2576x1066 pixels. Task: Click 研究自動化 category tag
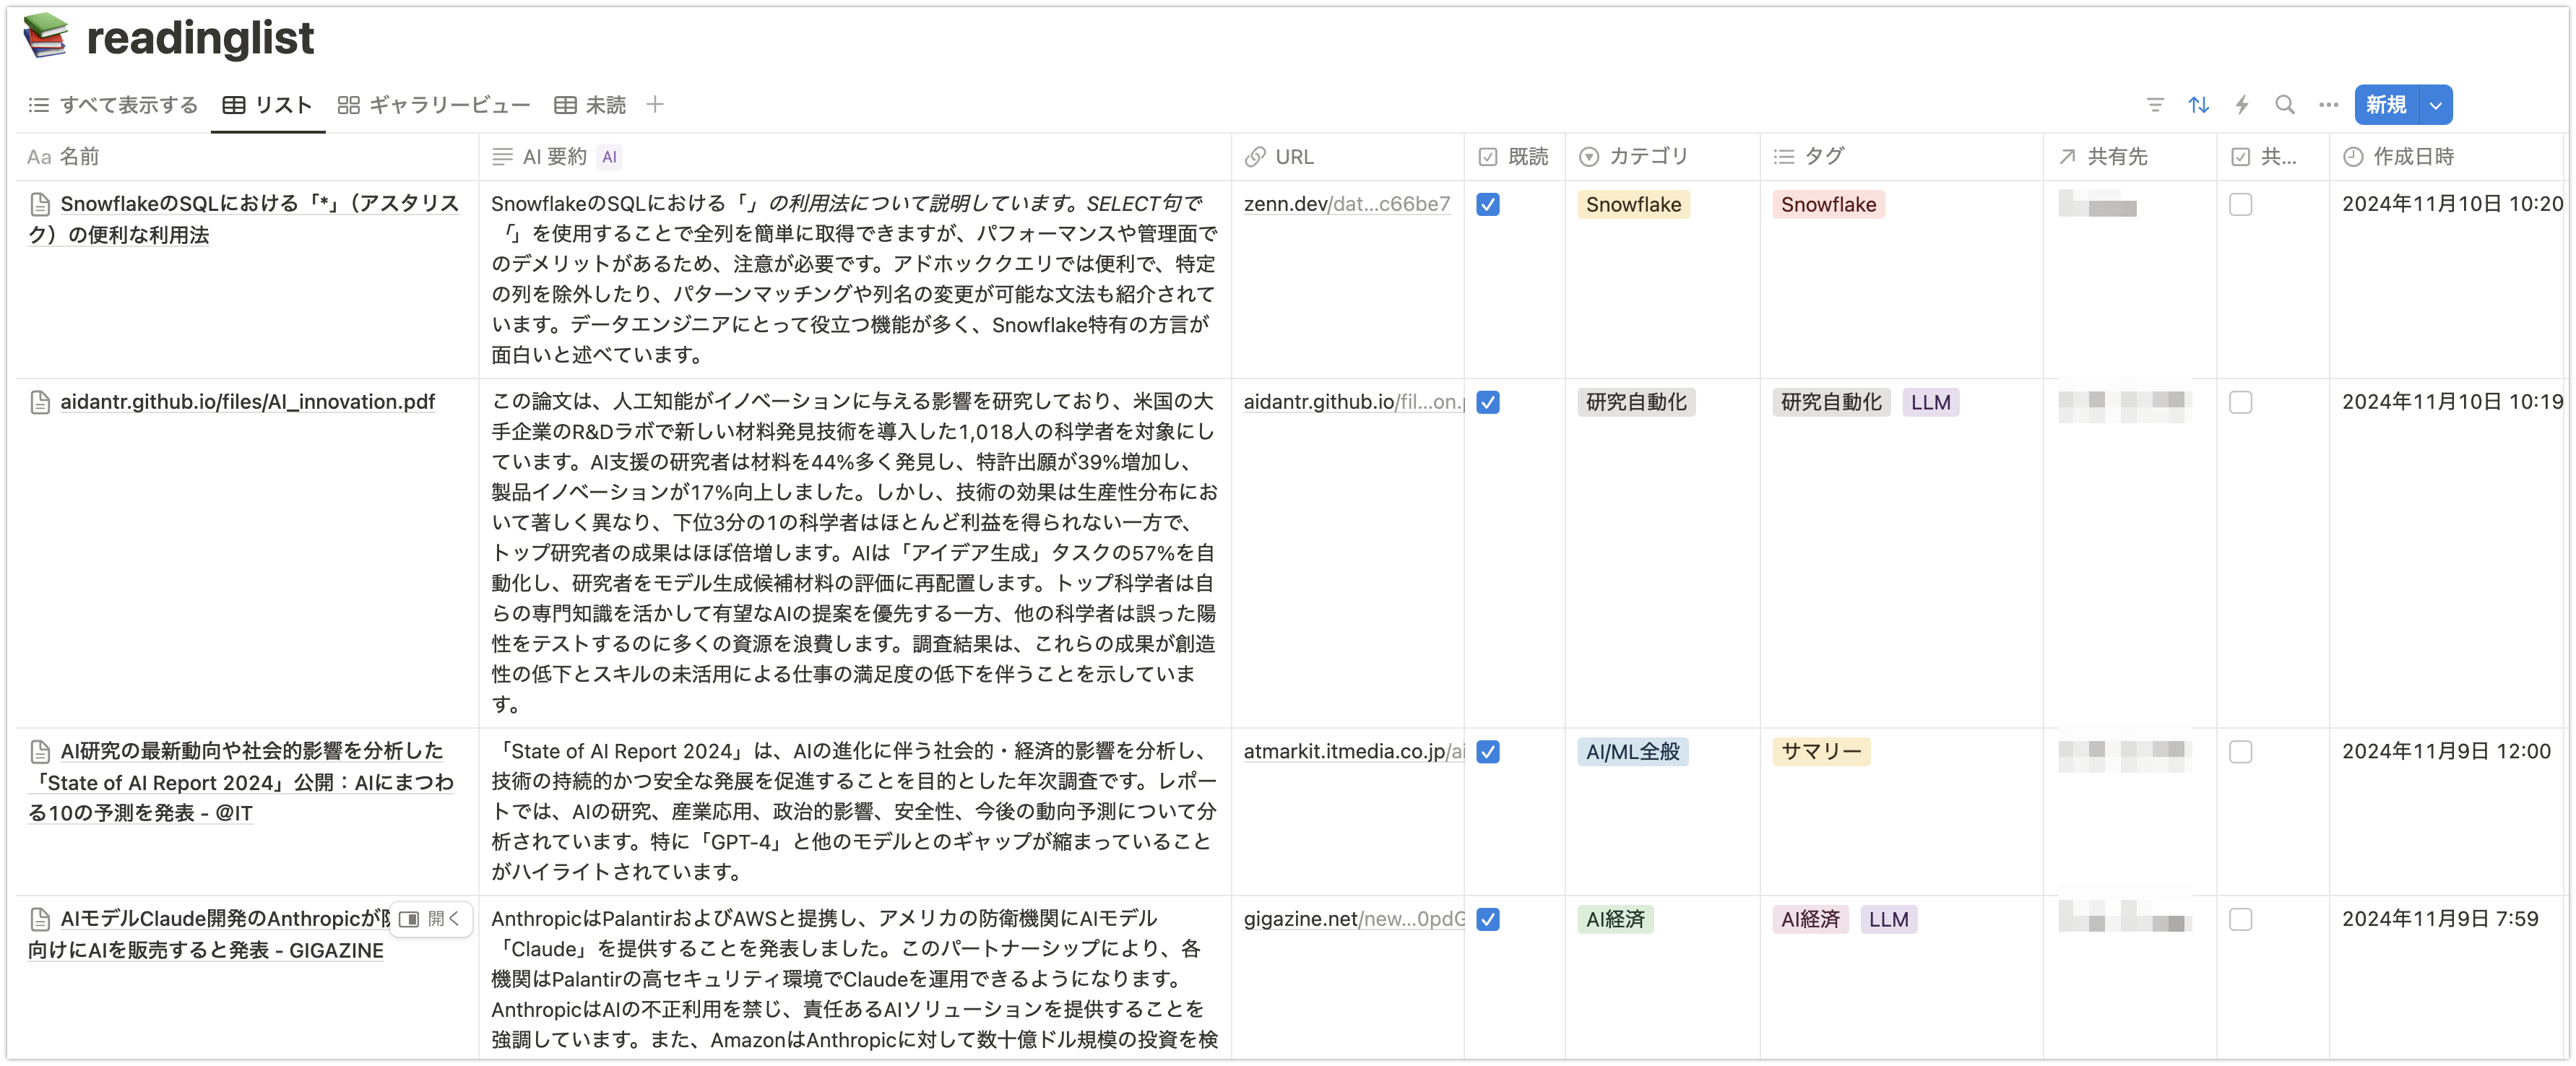coord(1636,403)
